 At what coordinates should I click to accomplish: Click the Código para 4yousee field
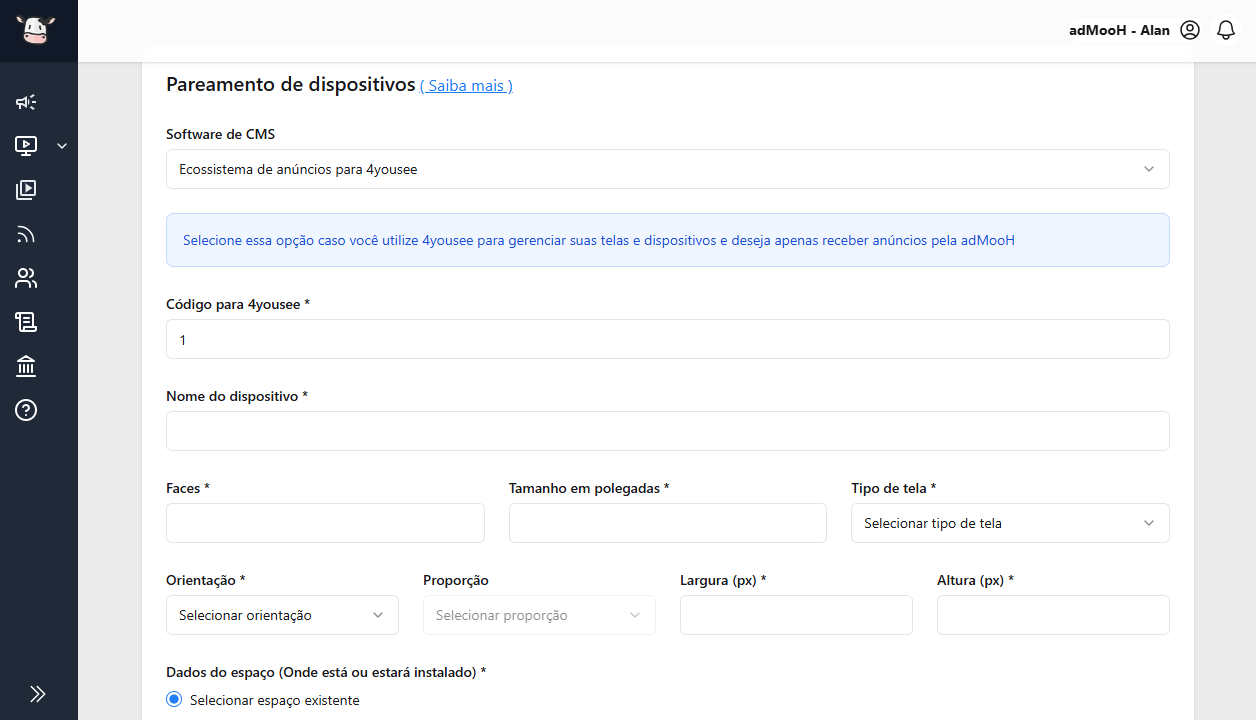[668, 339]
